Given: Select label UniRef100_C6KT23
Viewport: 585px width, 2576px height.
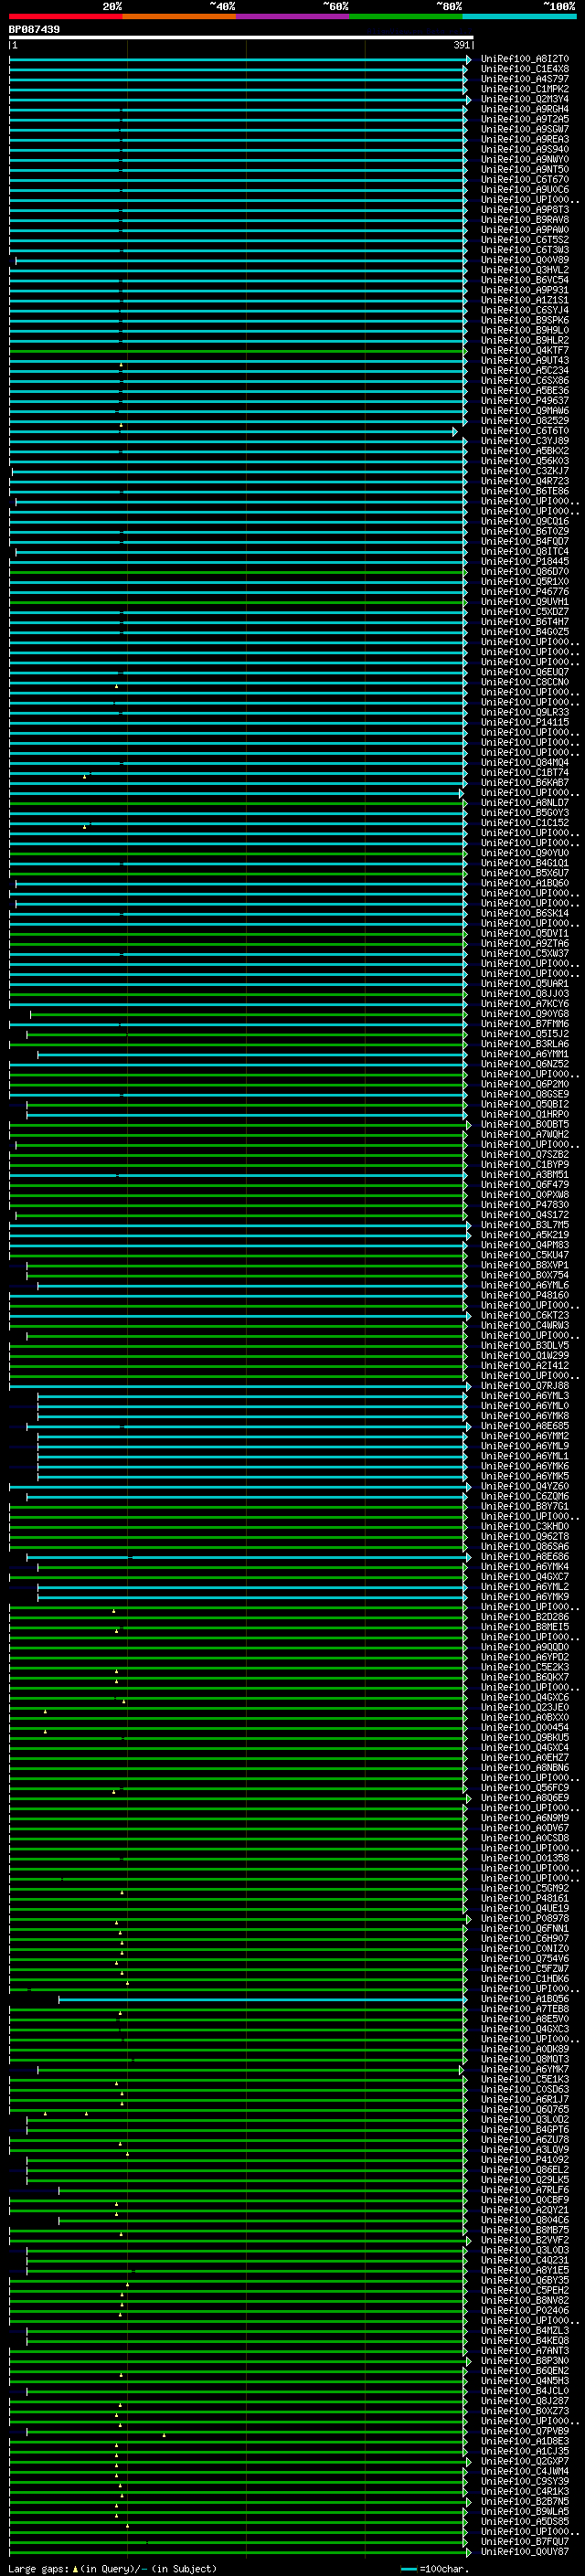Looking at the screenshot, I should point(525,1315).
